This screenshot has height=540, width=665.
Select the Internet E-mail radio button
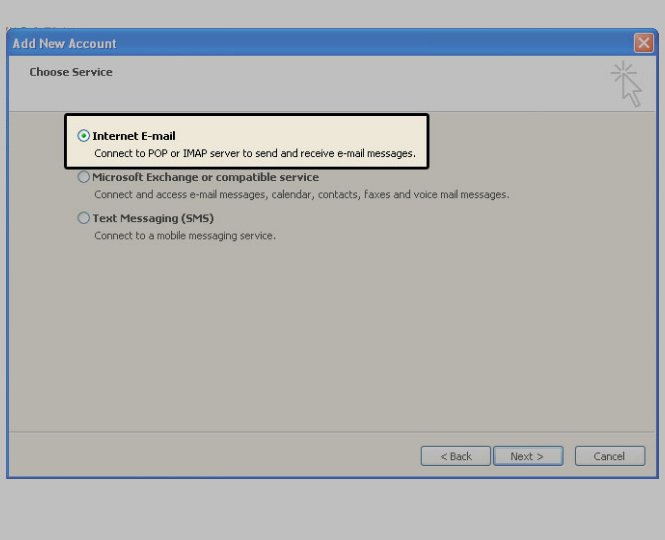pyautogui.click(x=84, y=136)
